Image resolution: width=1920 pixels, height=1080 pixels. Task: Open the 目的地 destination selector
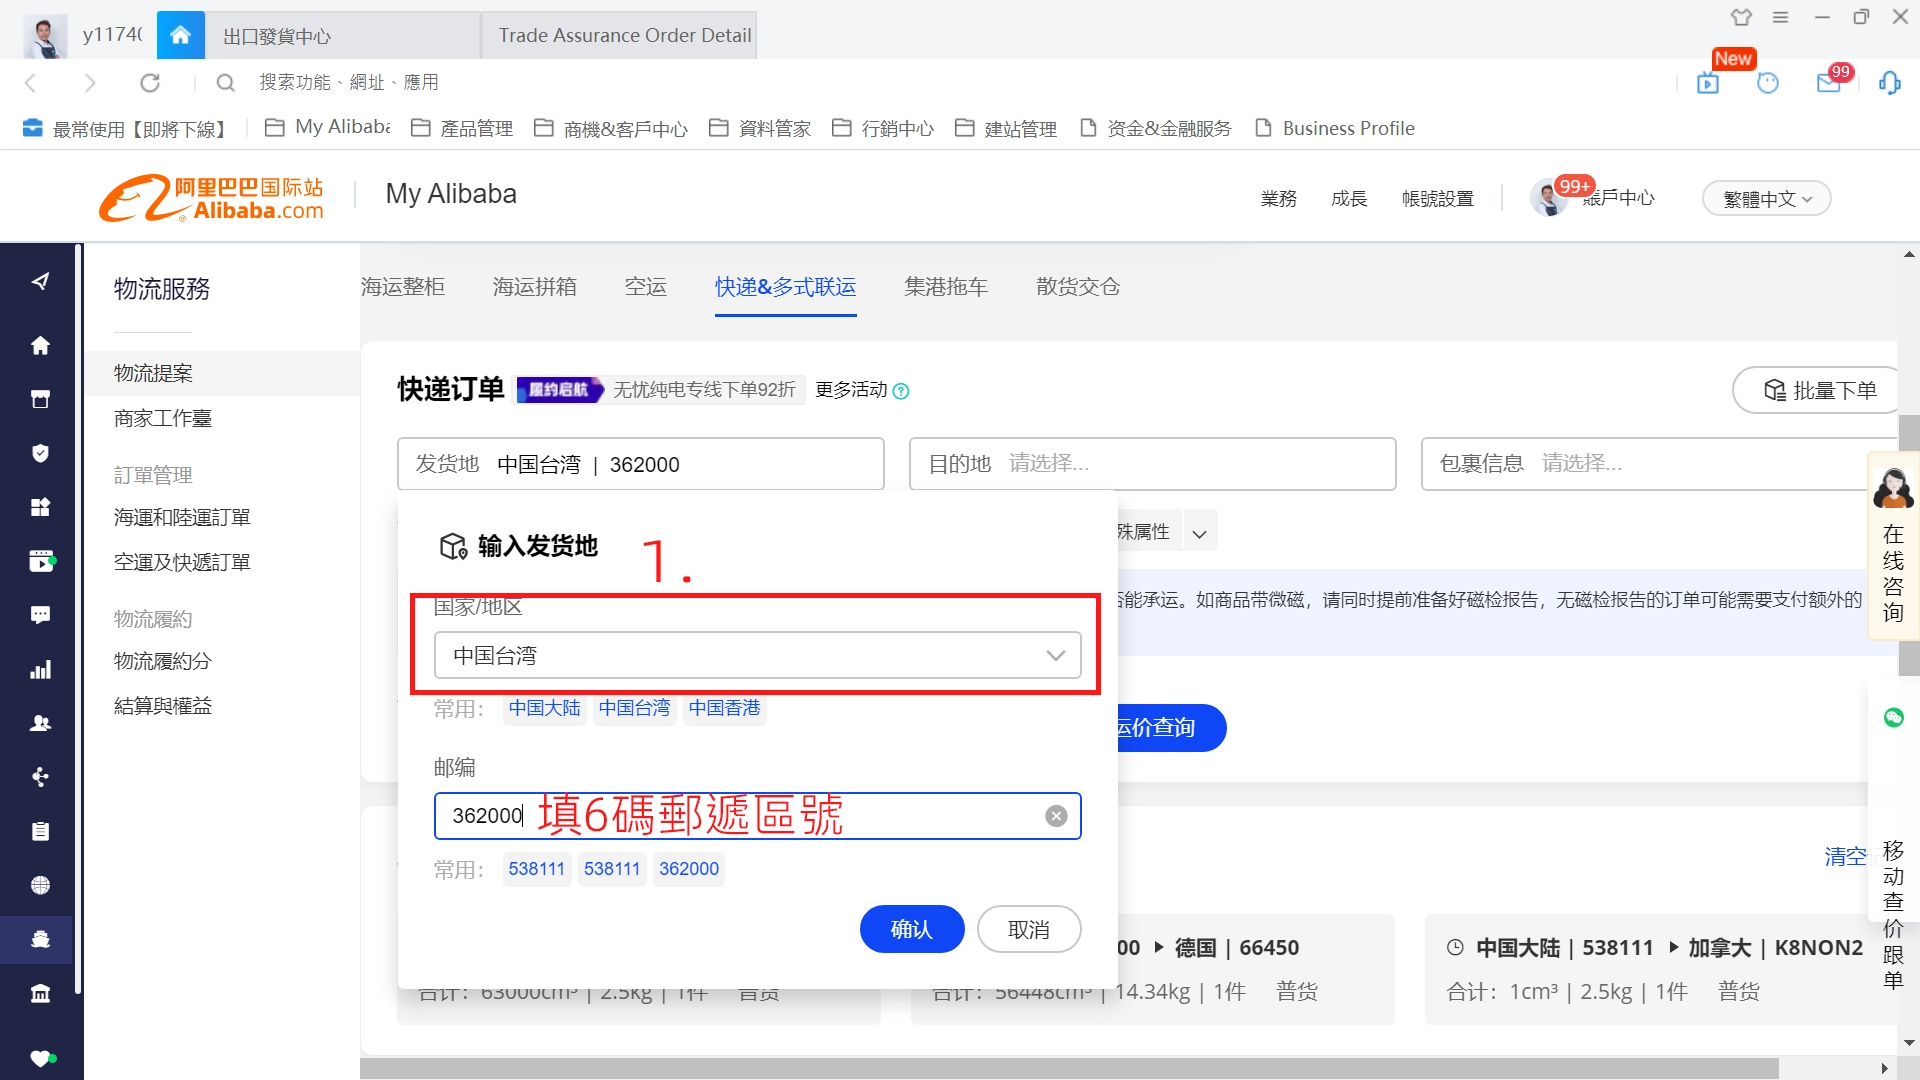point(1152,463)
